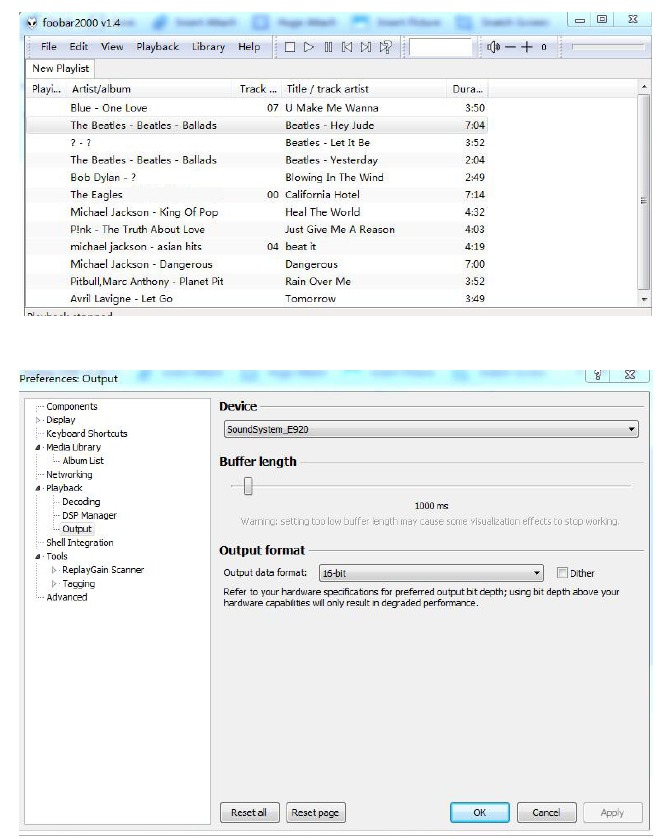Viewport: 658px width, 839px height.
Task: Select track California Hotel
Action: pyautogui.click(x=256, y=195)
